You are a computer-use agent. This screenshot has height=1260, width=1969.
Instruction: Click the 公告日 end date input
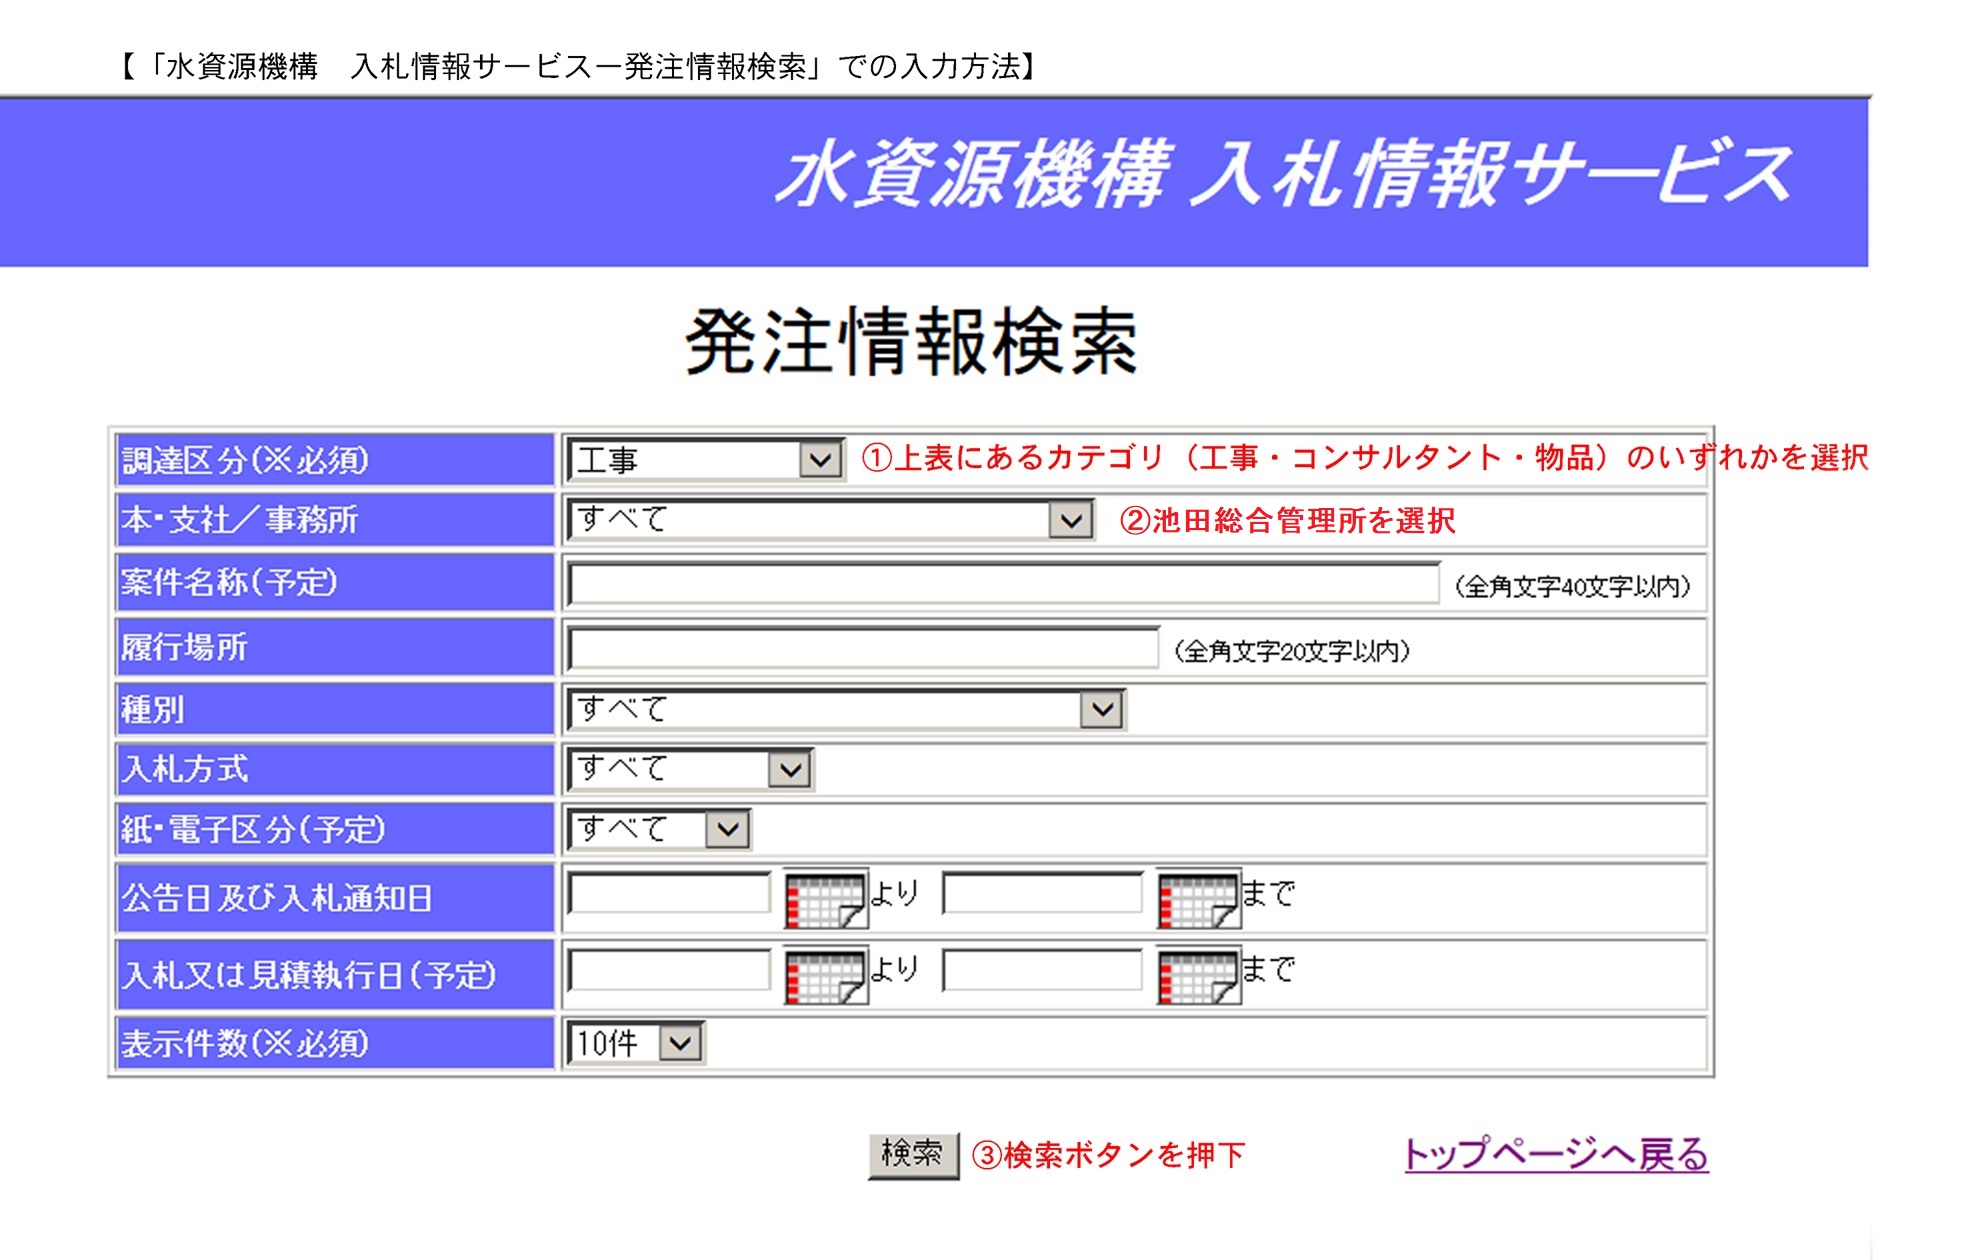1042,893
